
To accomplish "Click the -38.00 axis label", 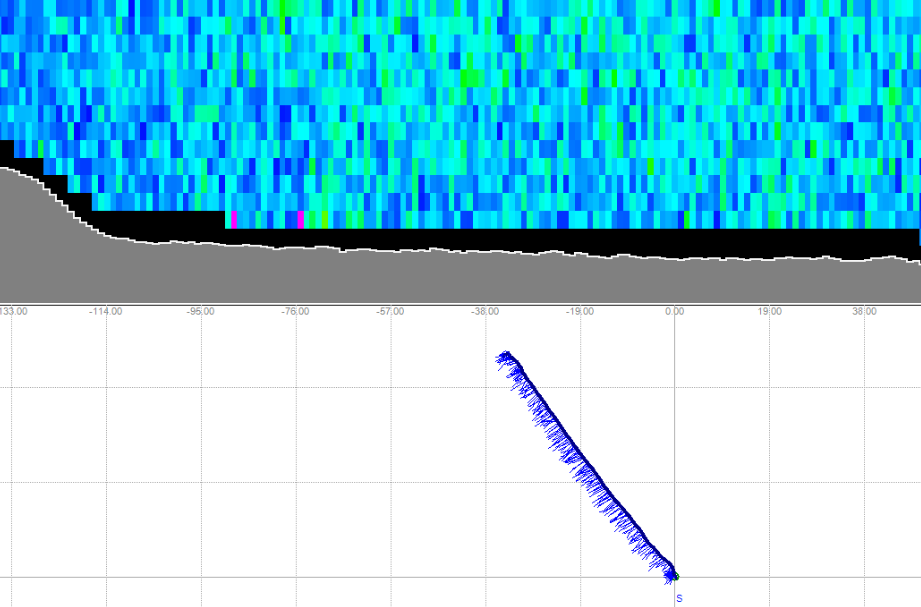I will click(x=485, y=311).
